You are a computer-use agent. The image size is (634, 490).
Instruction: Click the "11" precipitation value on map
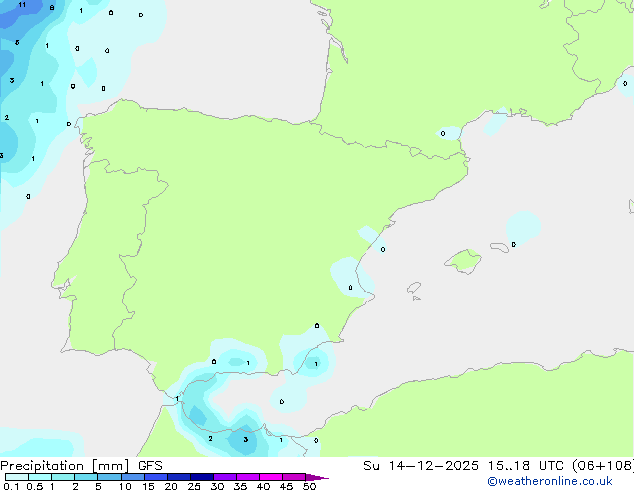22,5
